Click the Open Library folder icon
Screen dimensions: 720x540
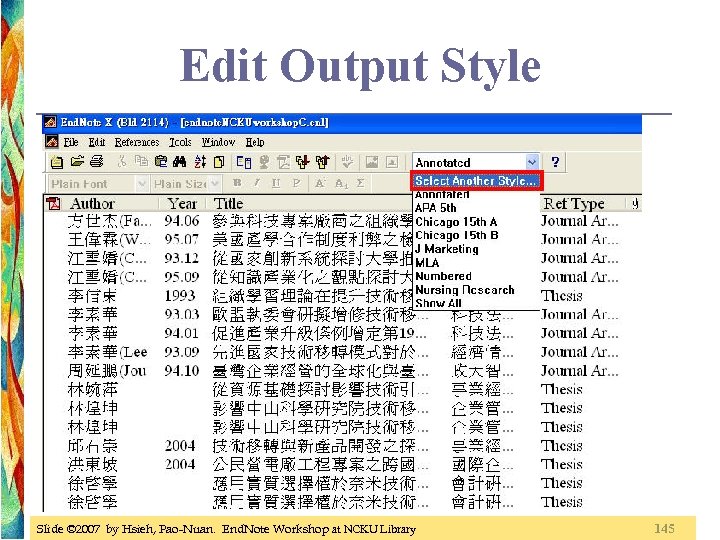tap(77, 162)
